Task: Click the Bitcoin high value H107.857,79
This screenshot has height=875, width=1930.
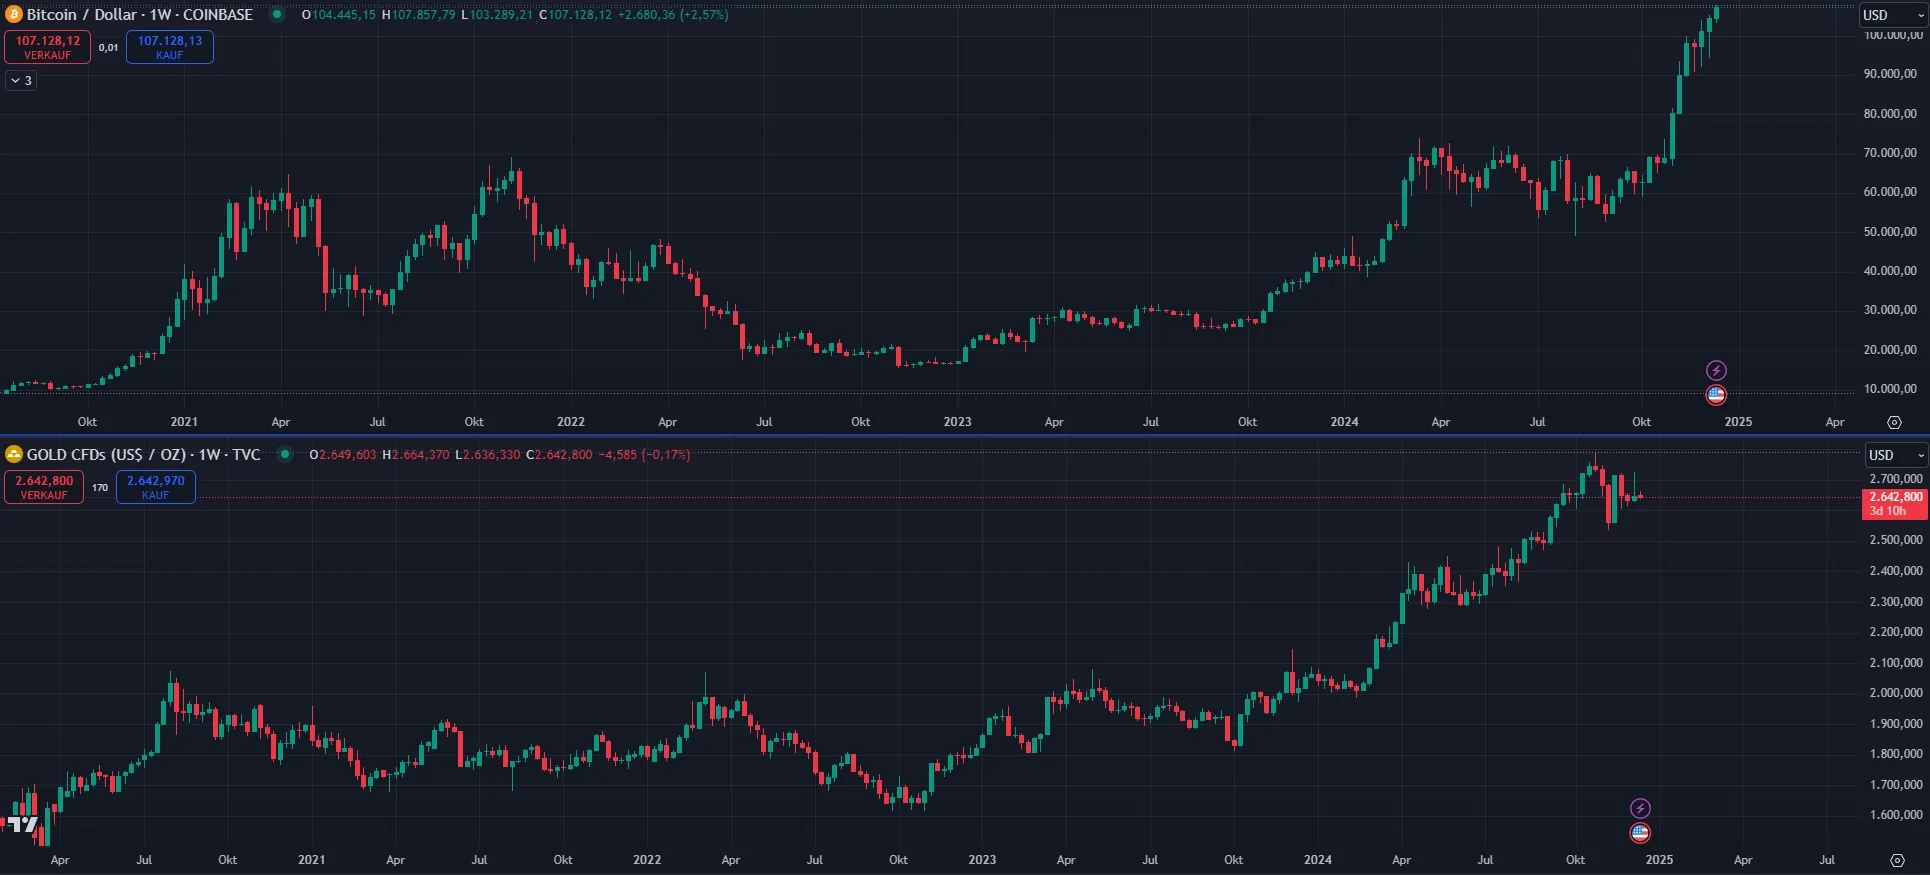Action: pyautogui.click(x=418, y=15)
